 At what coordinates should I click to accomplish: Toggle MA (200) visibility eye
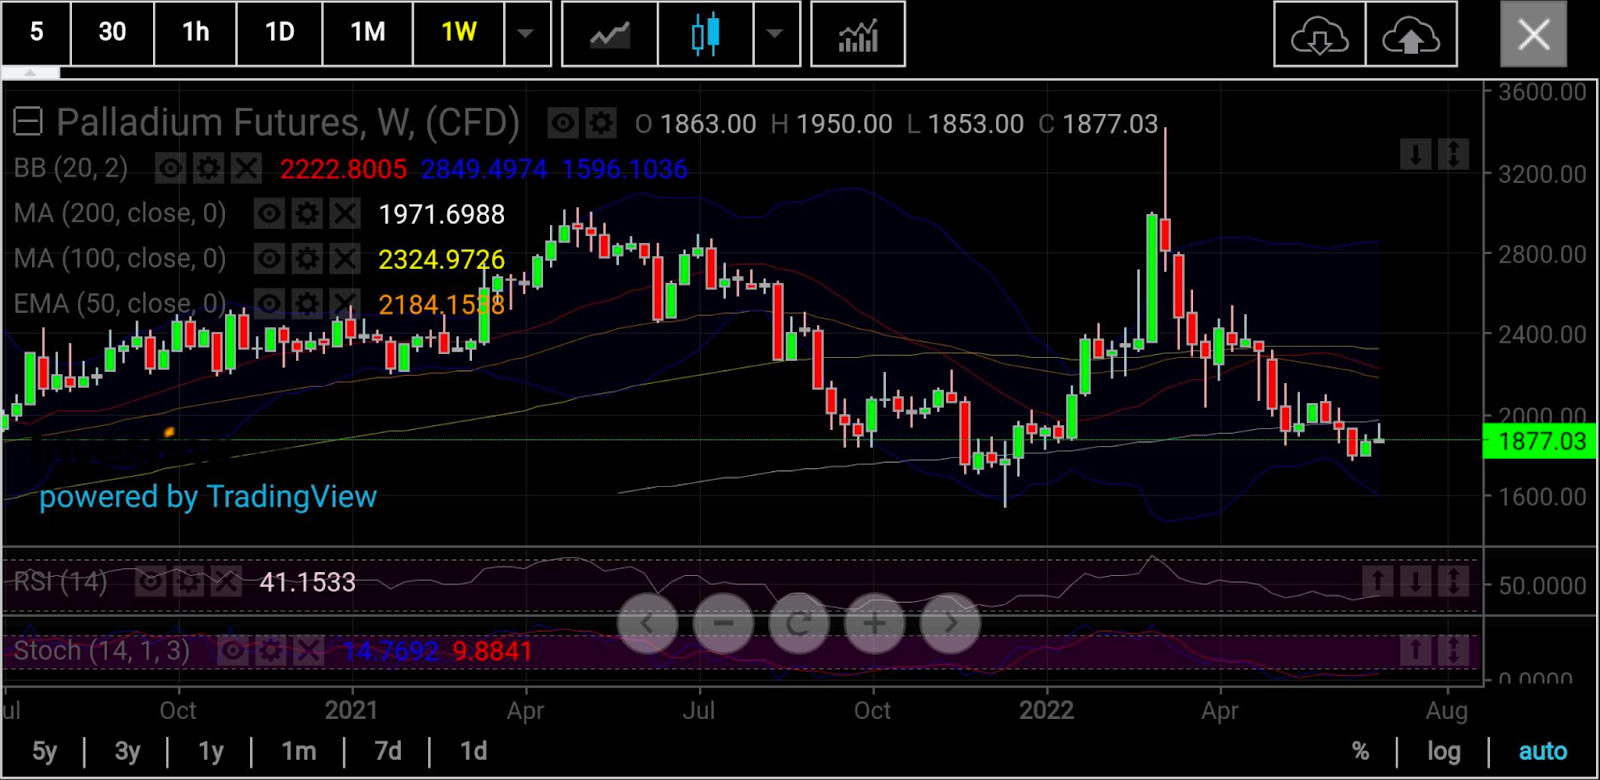pyautogui.click(x=269, y=213)
